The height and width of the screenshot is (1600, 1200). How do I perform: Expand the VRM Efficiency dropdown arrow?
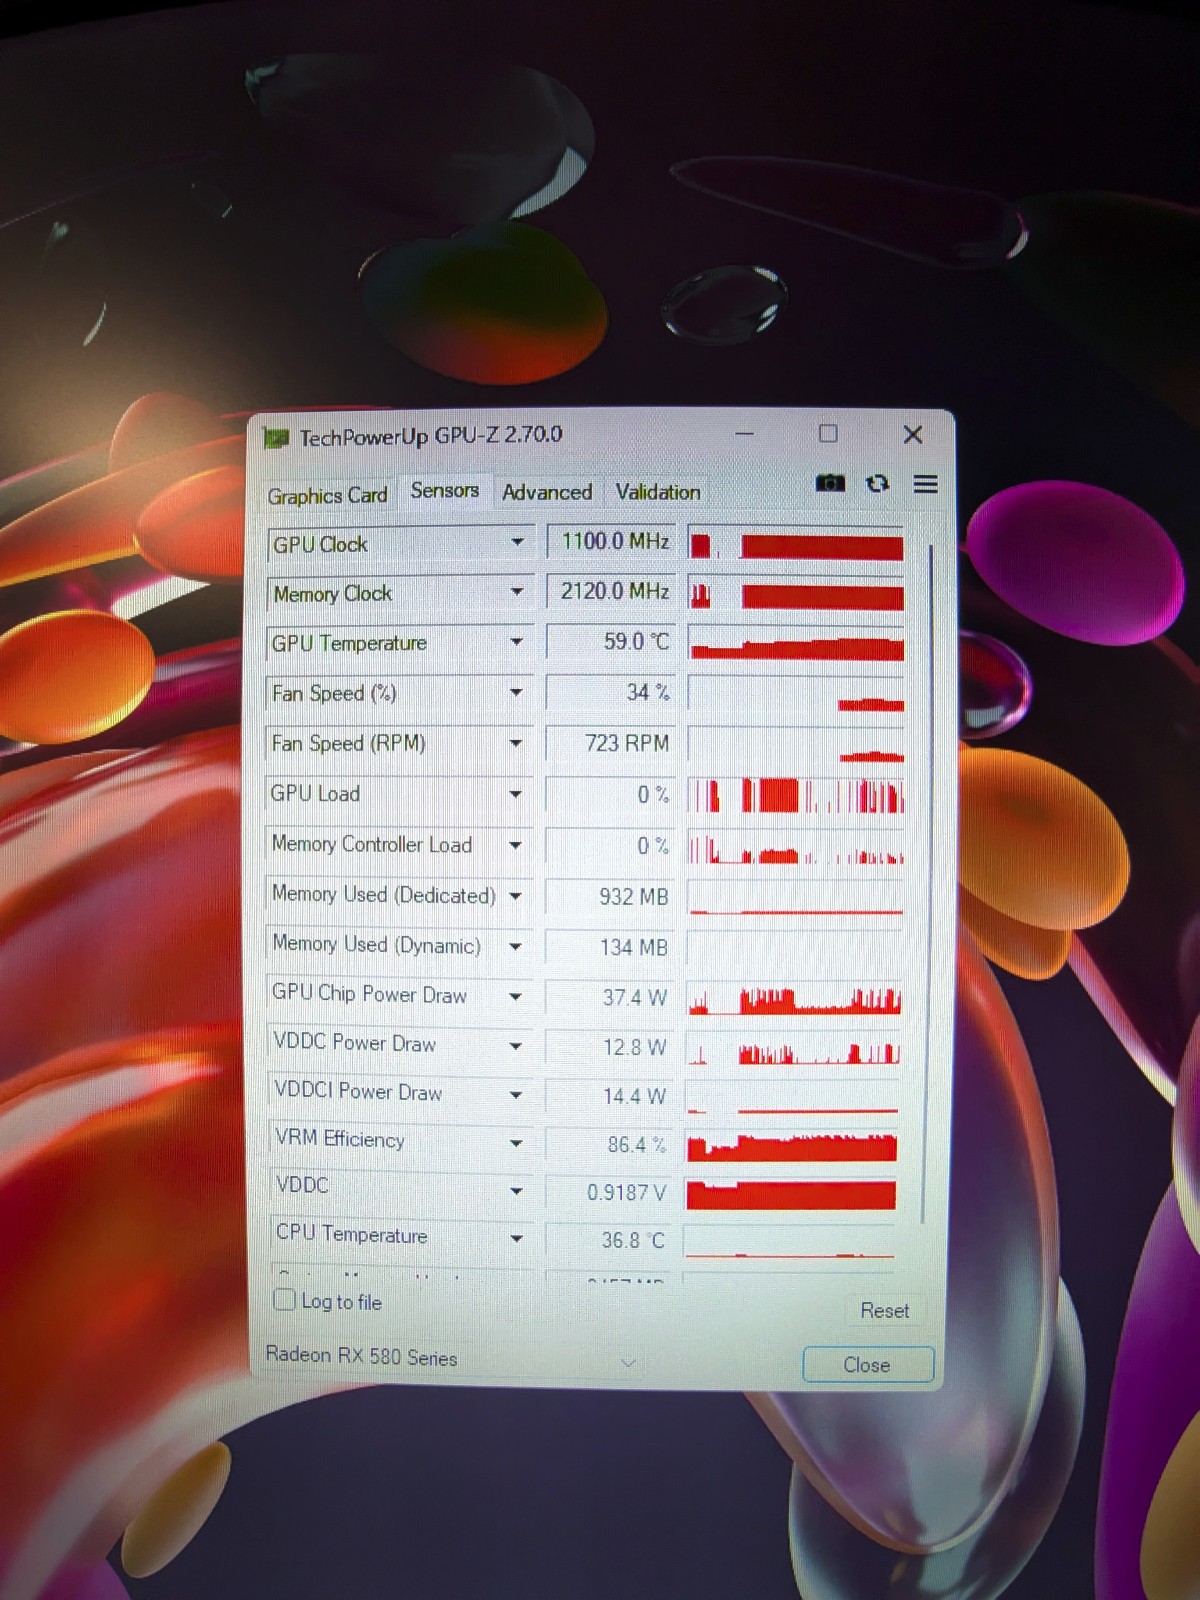(x=516, y=1143)
